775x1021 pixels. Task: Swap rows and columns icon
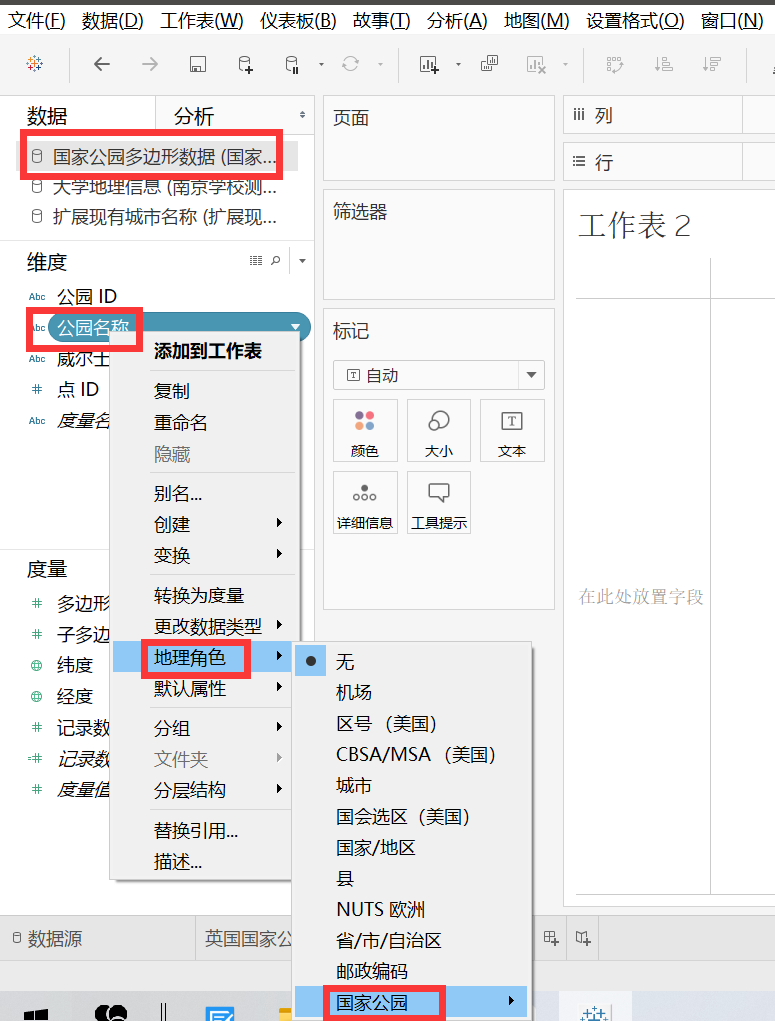point(615,64)
